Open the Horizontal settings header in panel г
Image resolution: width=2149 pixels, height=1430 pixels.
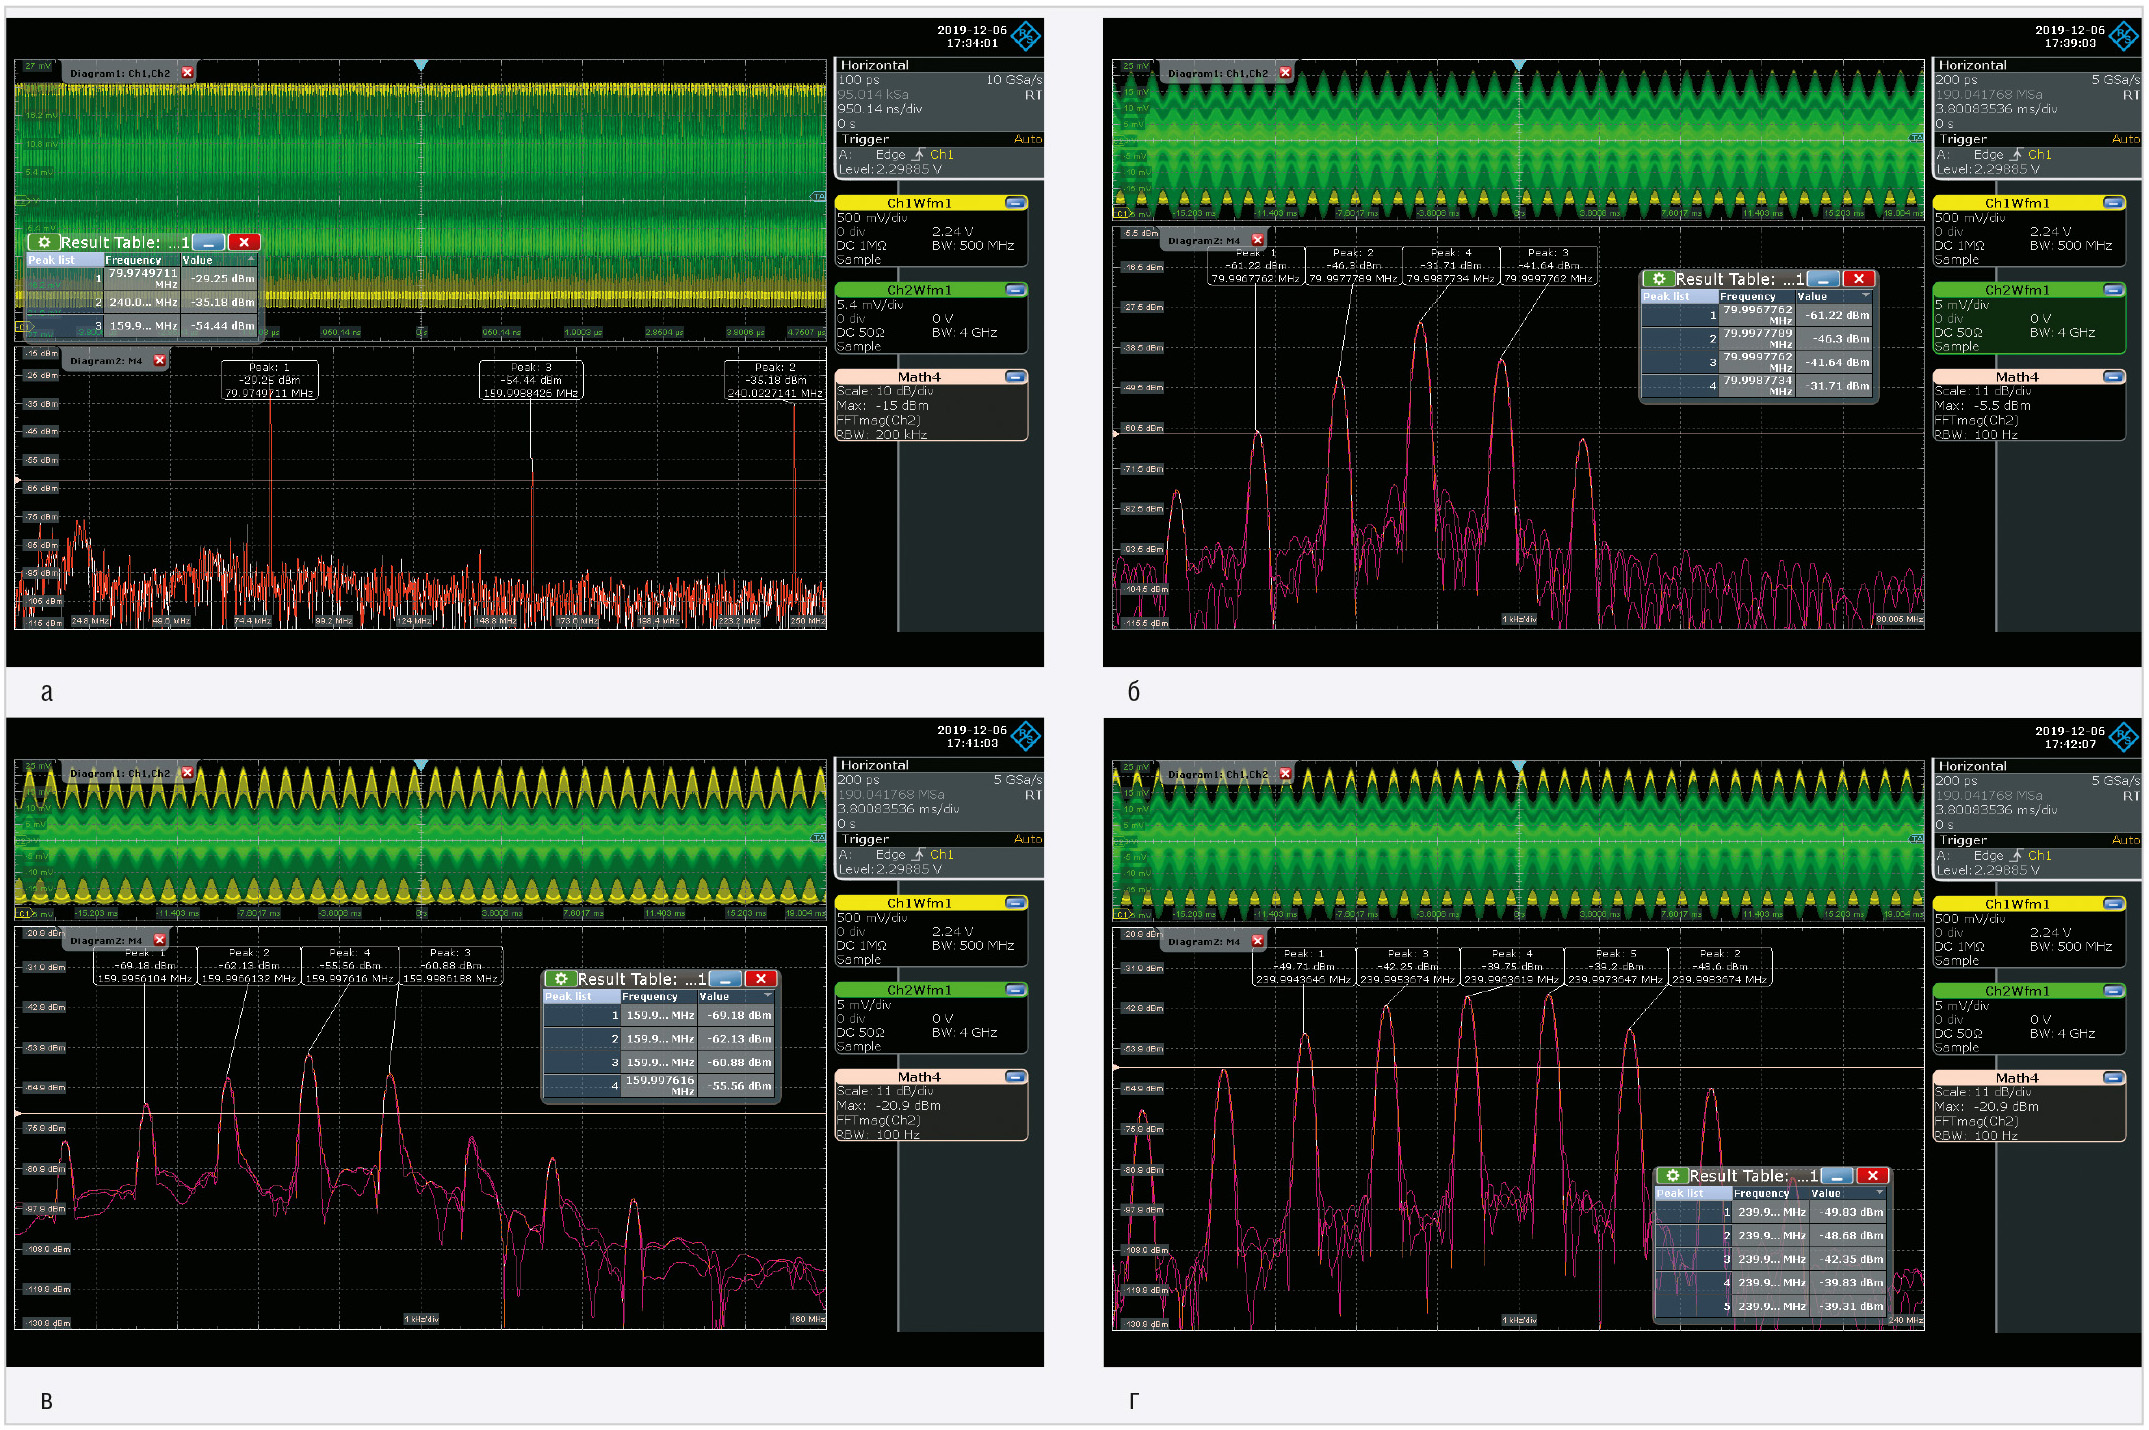(x=2036, y=766)
